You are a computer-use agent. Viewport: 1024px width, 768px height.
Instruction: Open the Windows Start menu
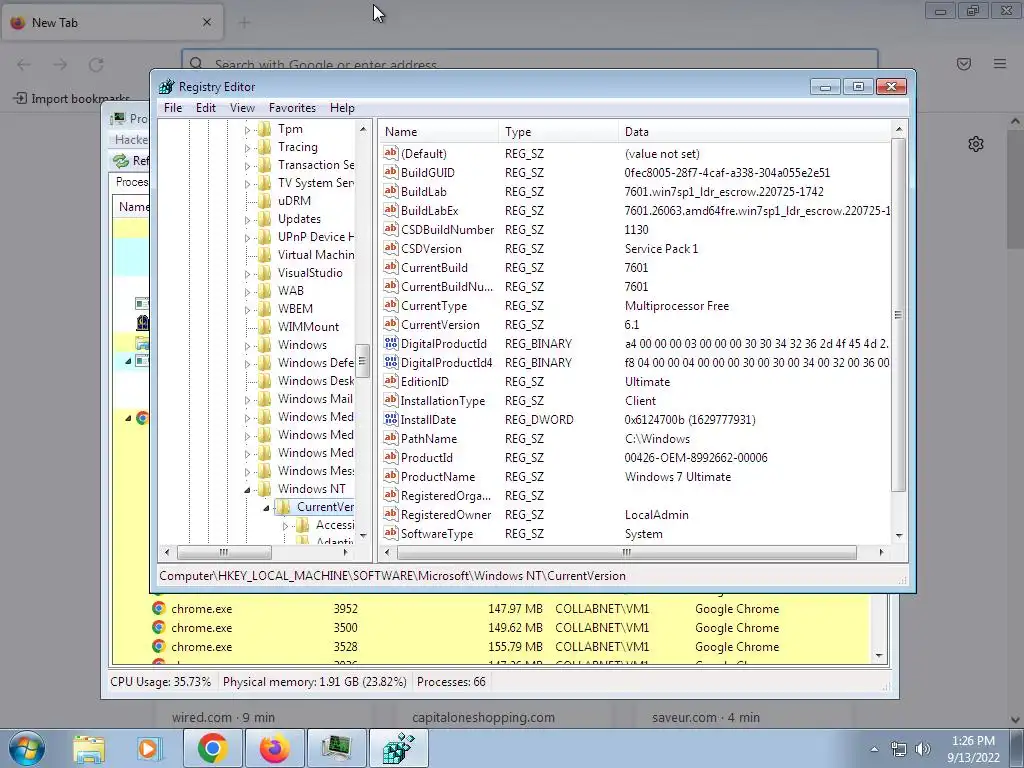(x=27, y=748)
